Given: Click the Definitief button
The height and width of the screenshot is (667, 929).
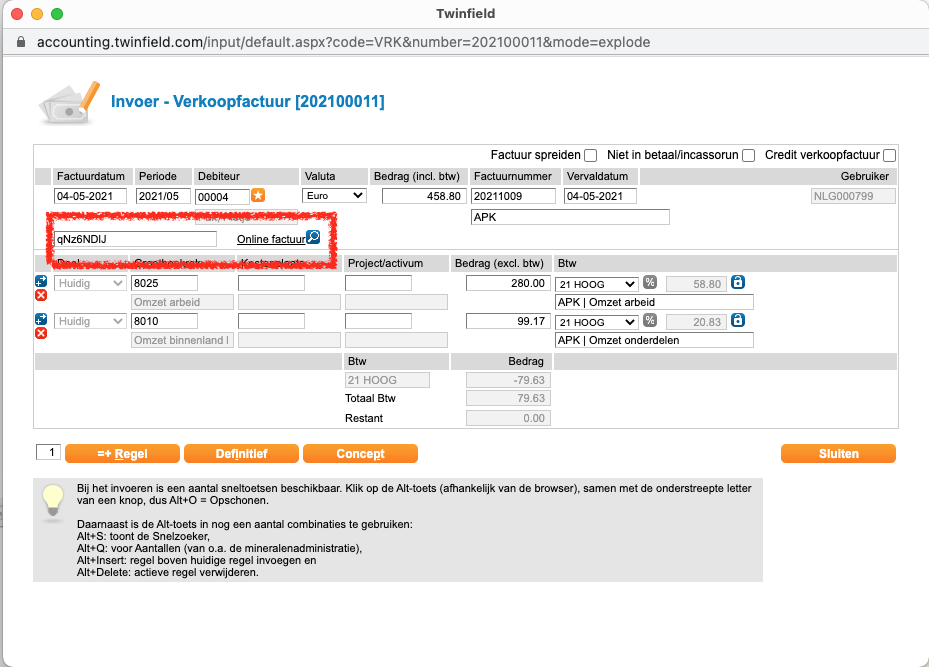Looking at the screenshot, I should [241, 454].
